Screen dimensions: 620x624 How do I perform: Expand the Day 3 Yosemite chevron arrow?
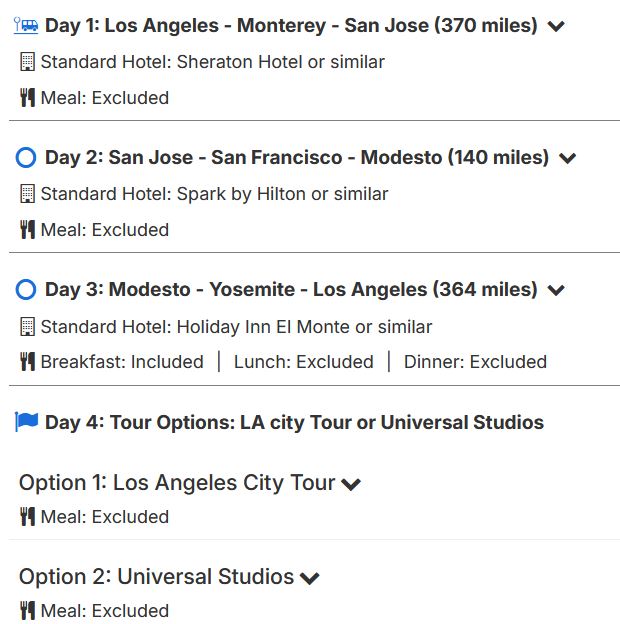pos(556,291)
